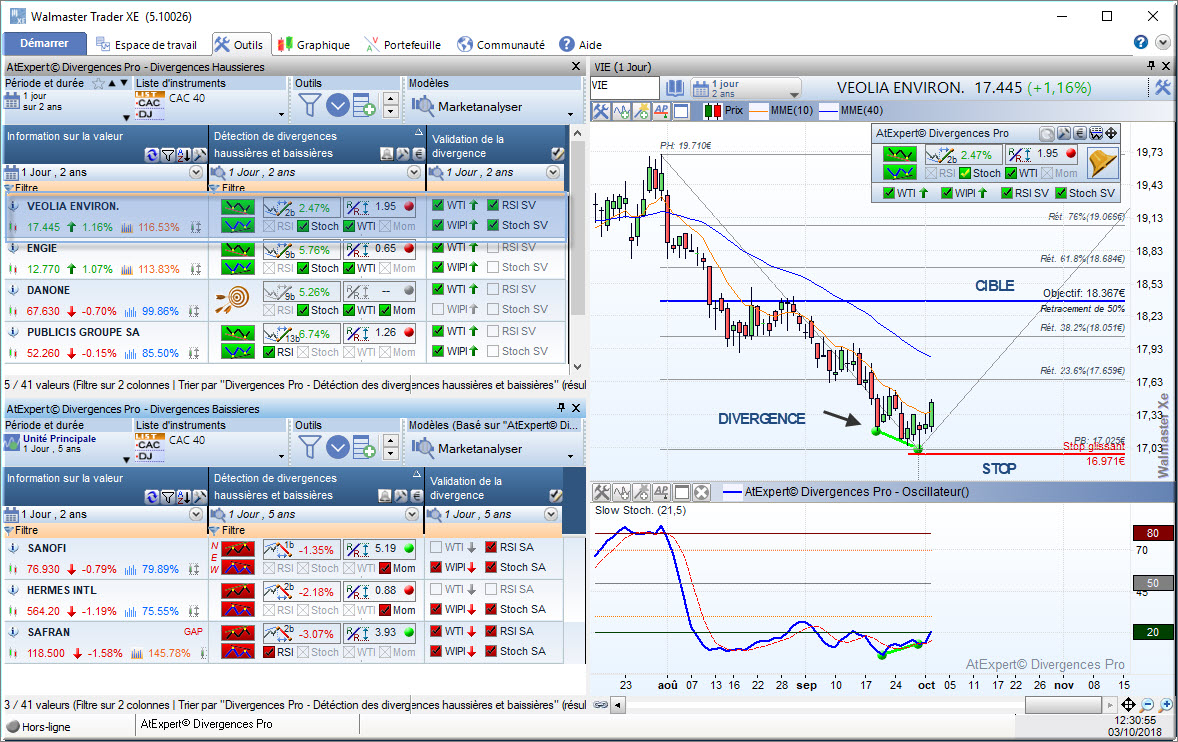
Task: Toggle Stoch SA checkbox in the SAFRAN row
Action: coord(491,651)
